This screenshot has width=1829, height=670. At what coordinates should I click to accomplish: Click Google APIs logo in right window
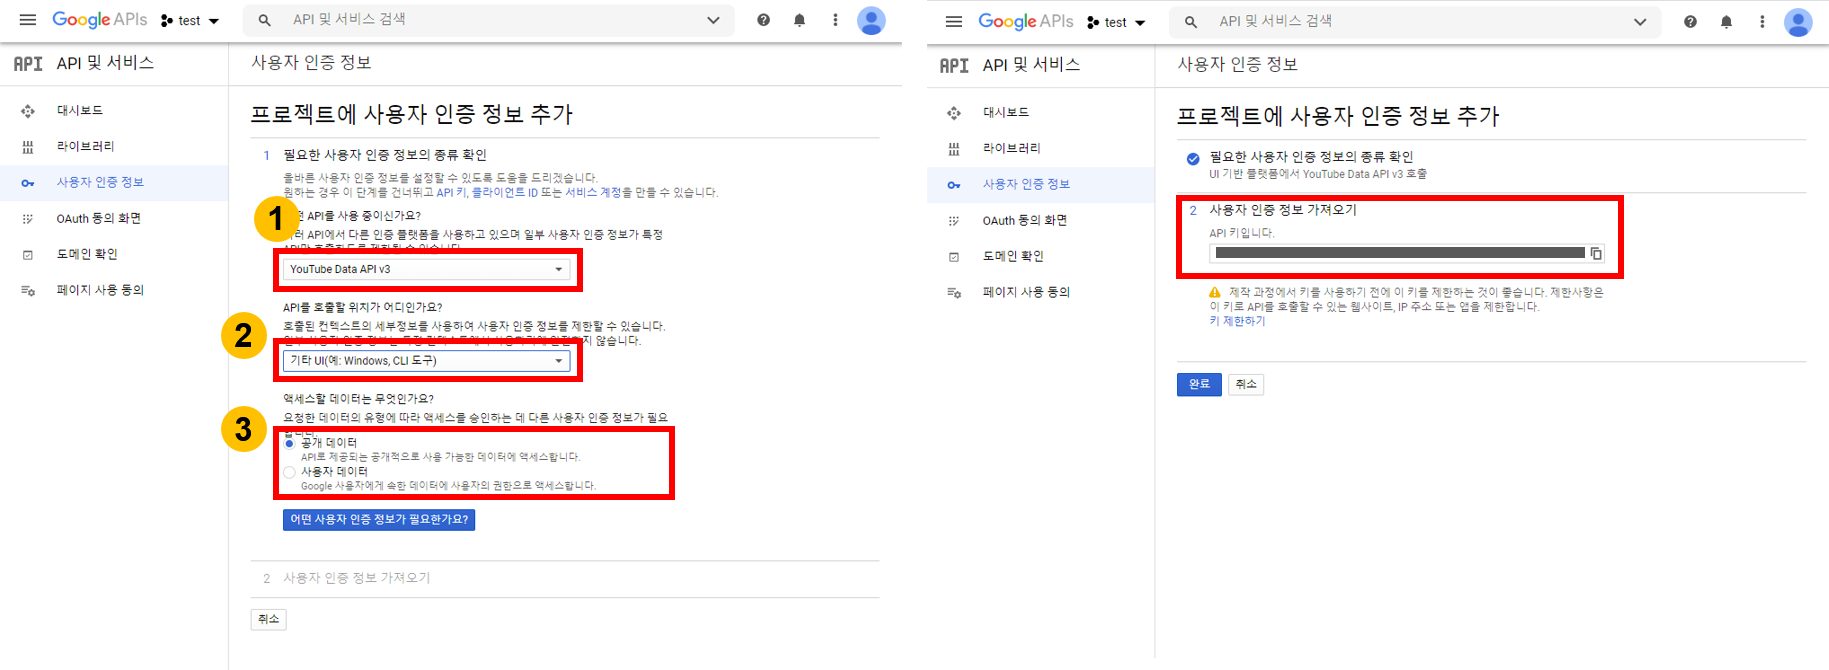(1025, 22)
